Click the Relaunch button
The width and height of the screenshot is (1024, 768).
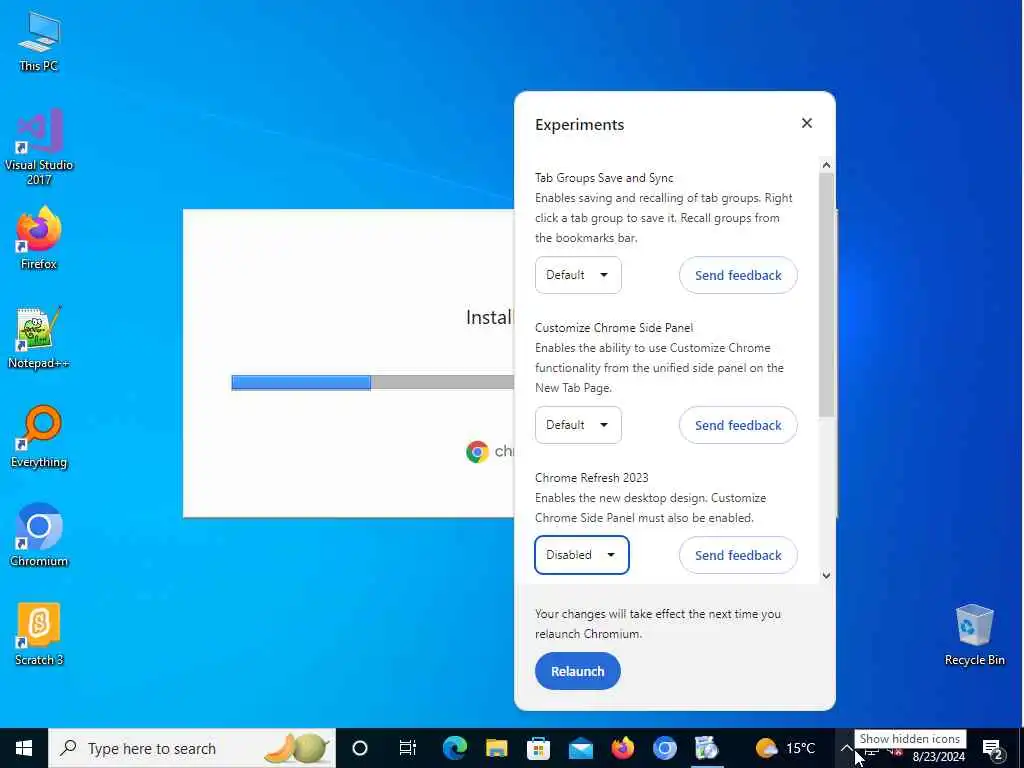pos(577,671)
